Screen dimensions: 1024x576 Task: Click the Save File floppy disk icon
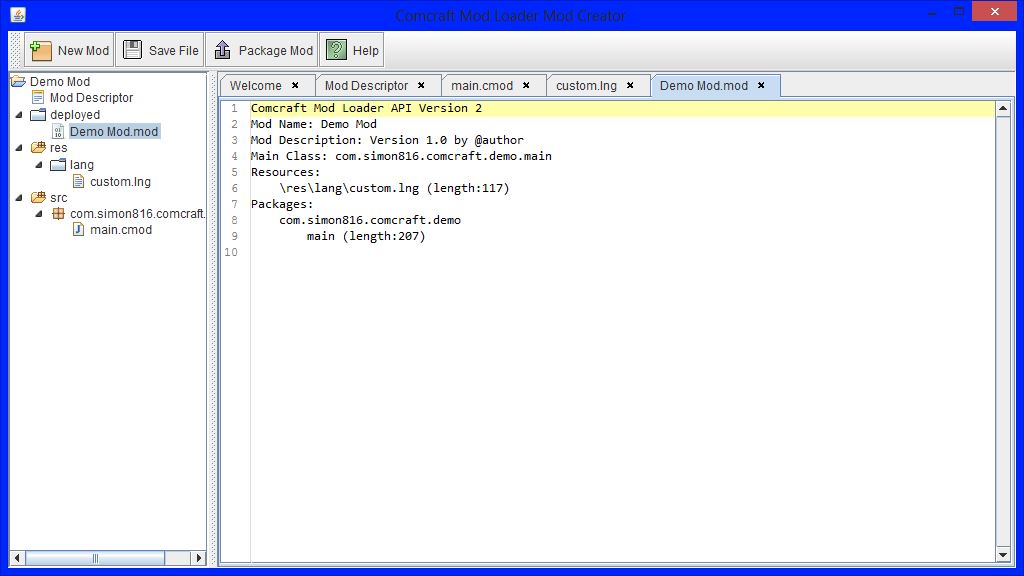pyautogui.click(x=131, y=49)
